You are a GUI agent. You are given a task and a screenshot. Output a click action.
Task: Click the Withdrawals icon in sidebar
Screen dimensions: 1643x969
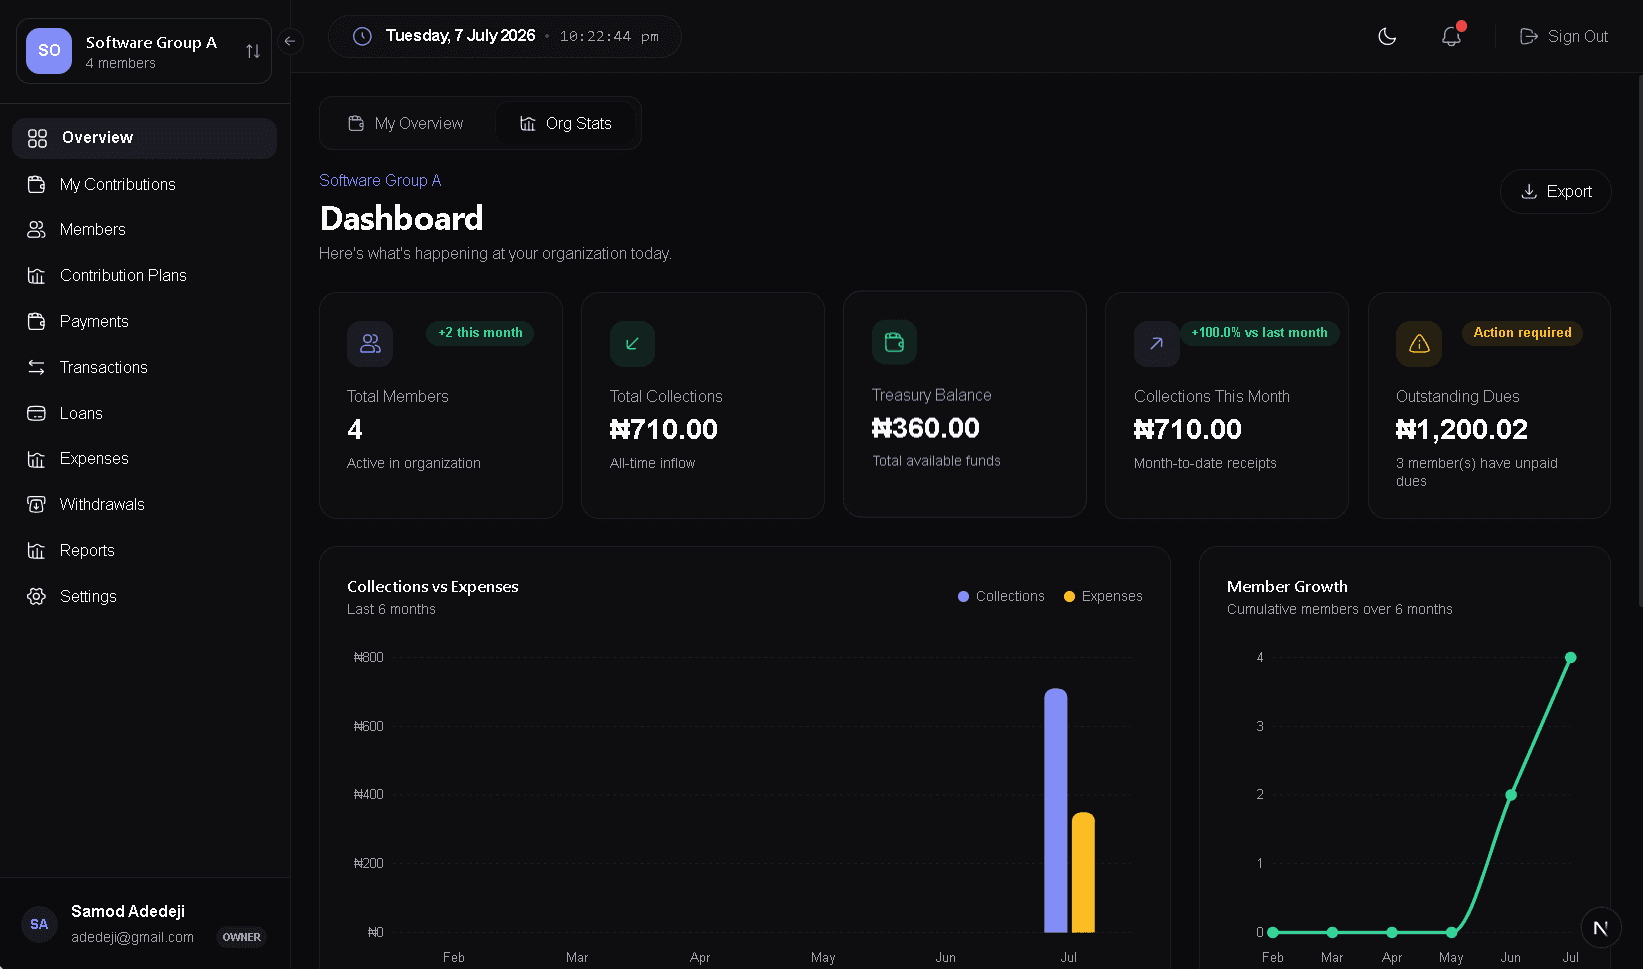click(x=37, y=504)
